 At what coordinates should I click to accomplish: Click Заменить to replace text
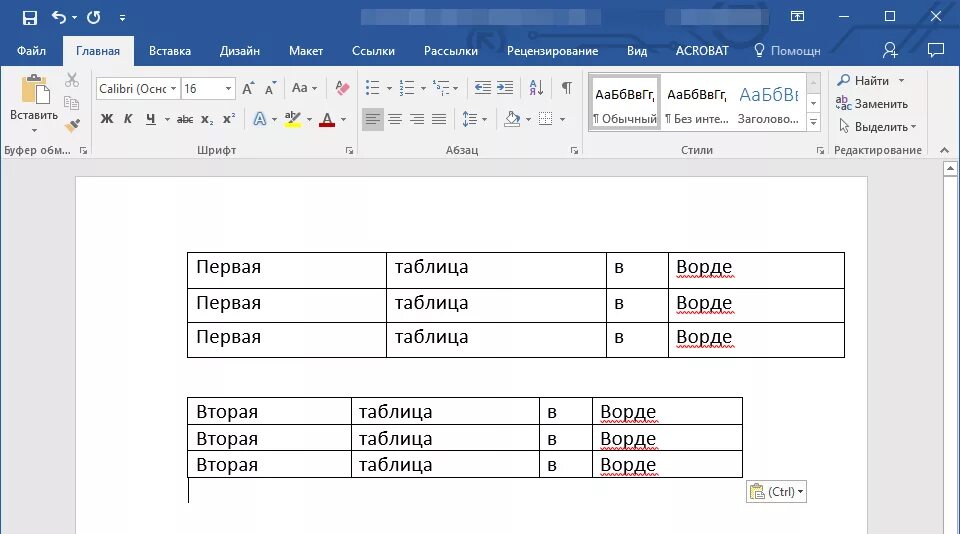point(872,103)
